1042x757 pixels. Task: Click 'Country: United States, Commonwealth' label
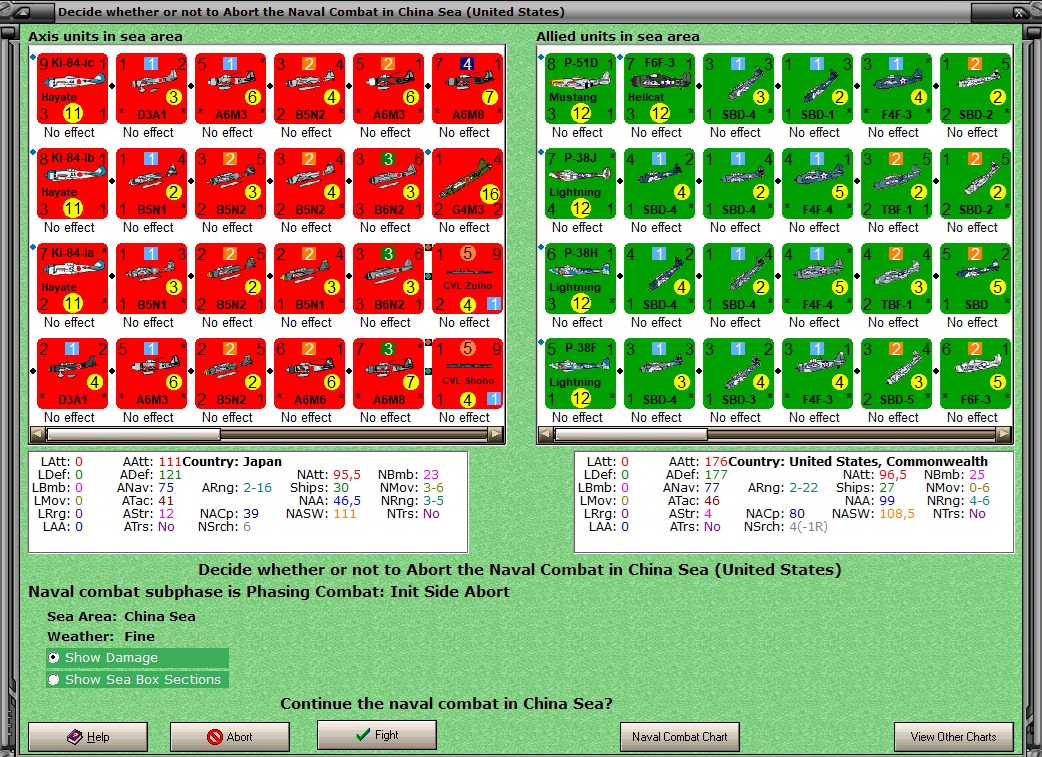tap(858, 462)
